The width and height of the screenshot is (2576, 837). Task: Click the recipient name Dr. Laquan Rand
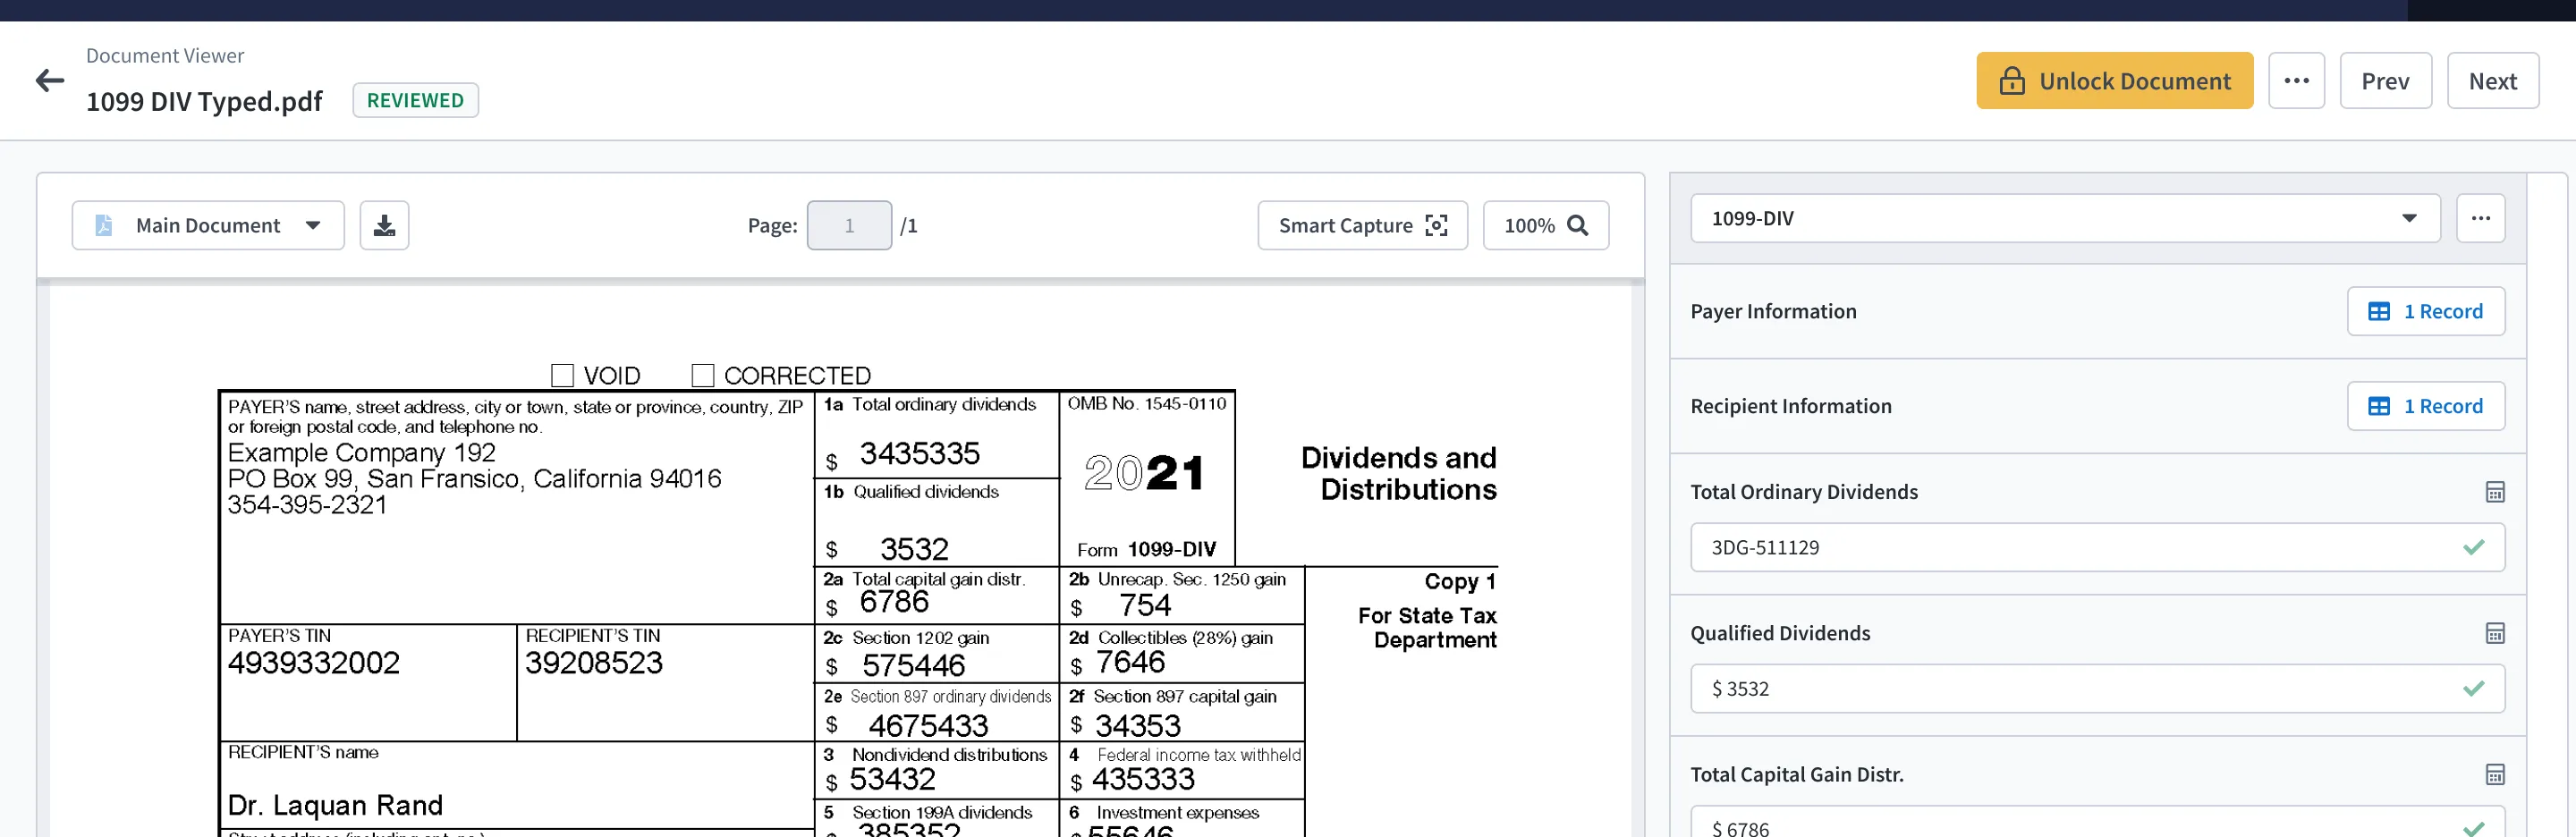pos(335,805)
